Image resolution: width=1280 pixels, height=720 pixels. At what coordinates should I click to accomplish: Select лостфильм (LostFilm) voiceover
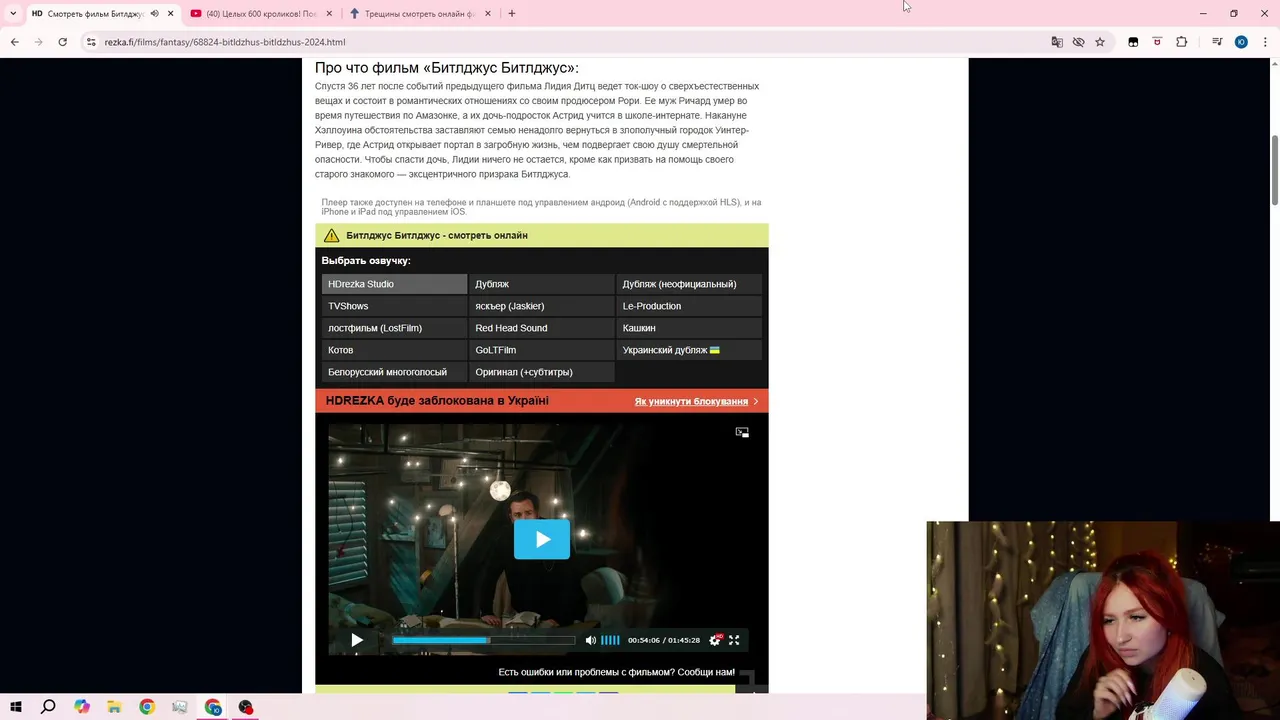[x=394, y=328]
